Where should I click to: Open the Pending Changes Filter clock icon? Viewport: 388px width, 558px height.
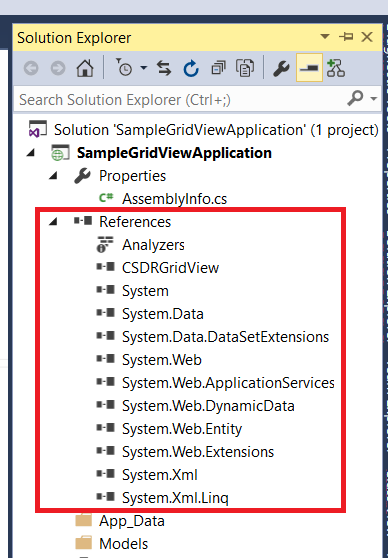124,67
